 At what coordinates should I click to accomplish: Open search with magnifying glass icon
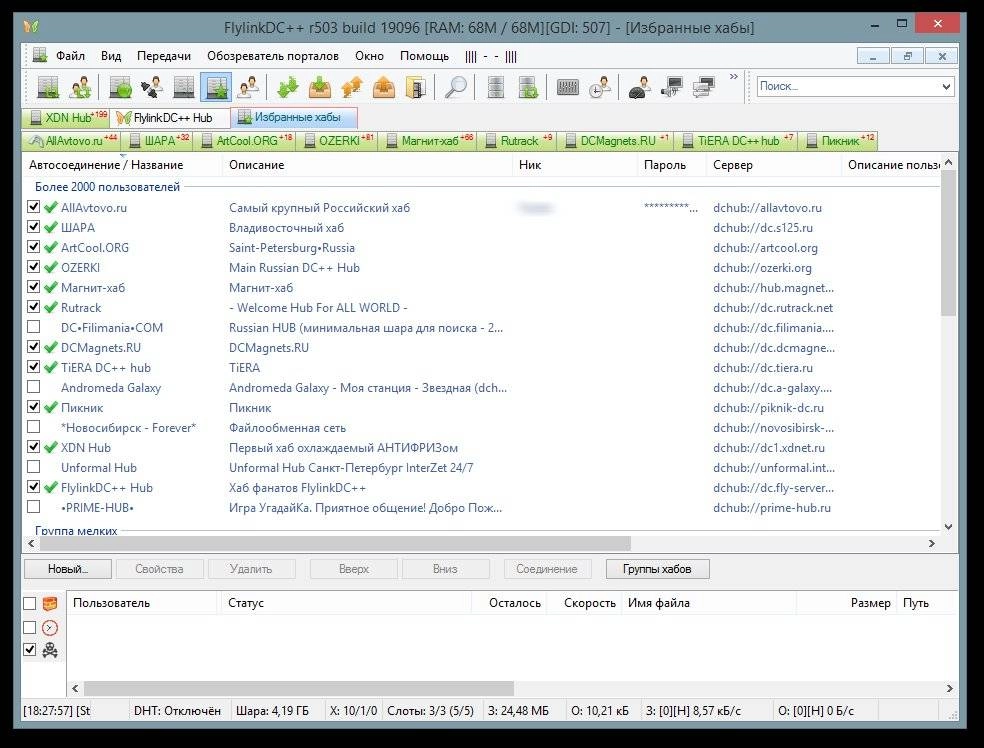click(456, 87)
